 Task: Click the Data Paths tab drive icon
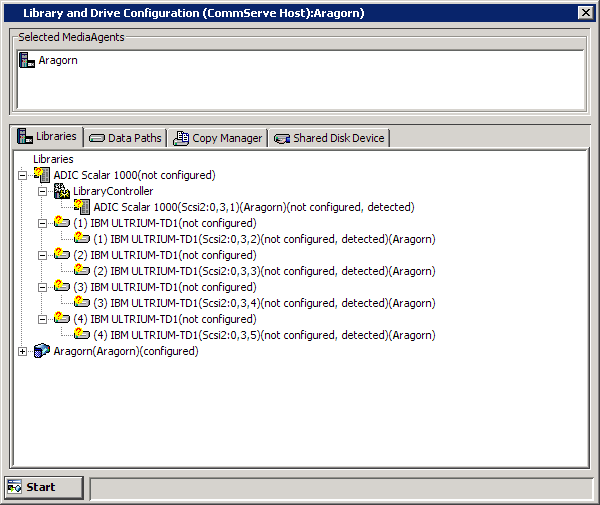pos(96,138)
